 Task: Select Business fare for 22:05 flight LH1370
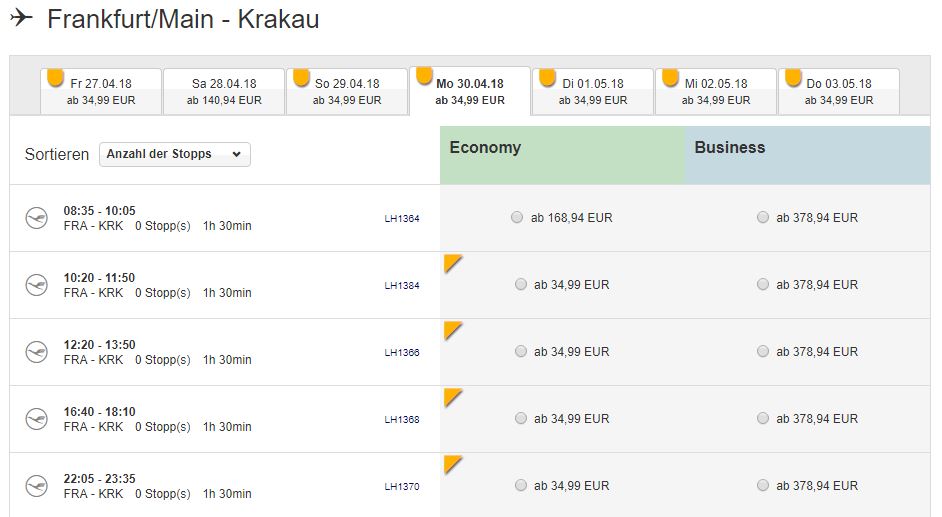pos(762,485)
